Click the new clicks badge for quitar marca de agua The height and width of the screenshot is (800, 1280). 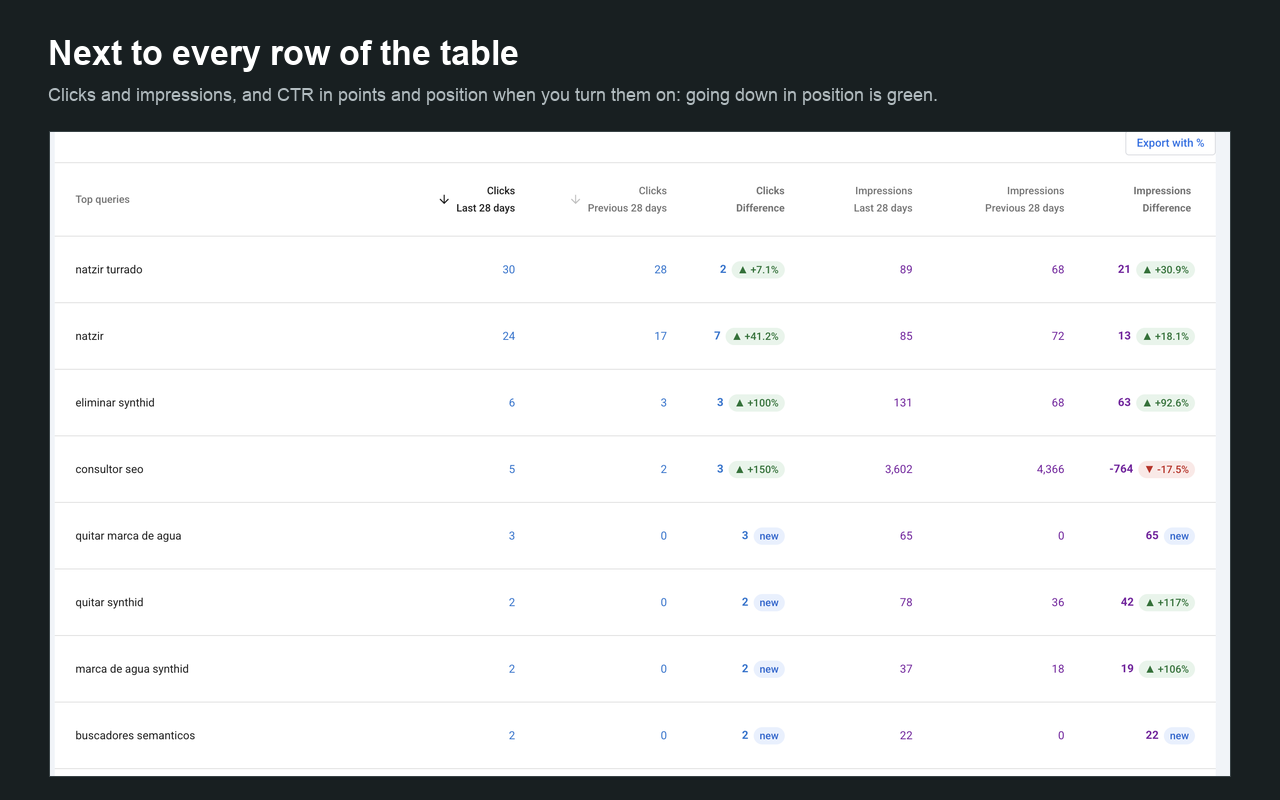click(x=769, y=536)
